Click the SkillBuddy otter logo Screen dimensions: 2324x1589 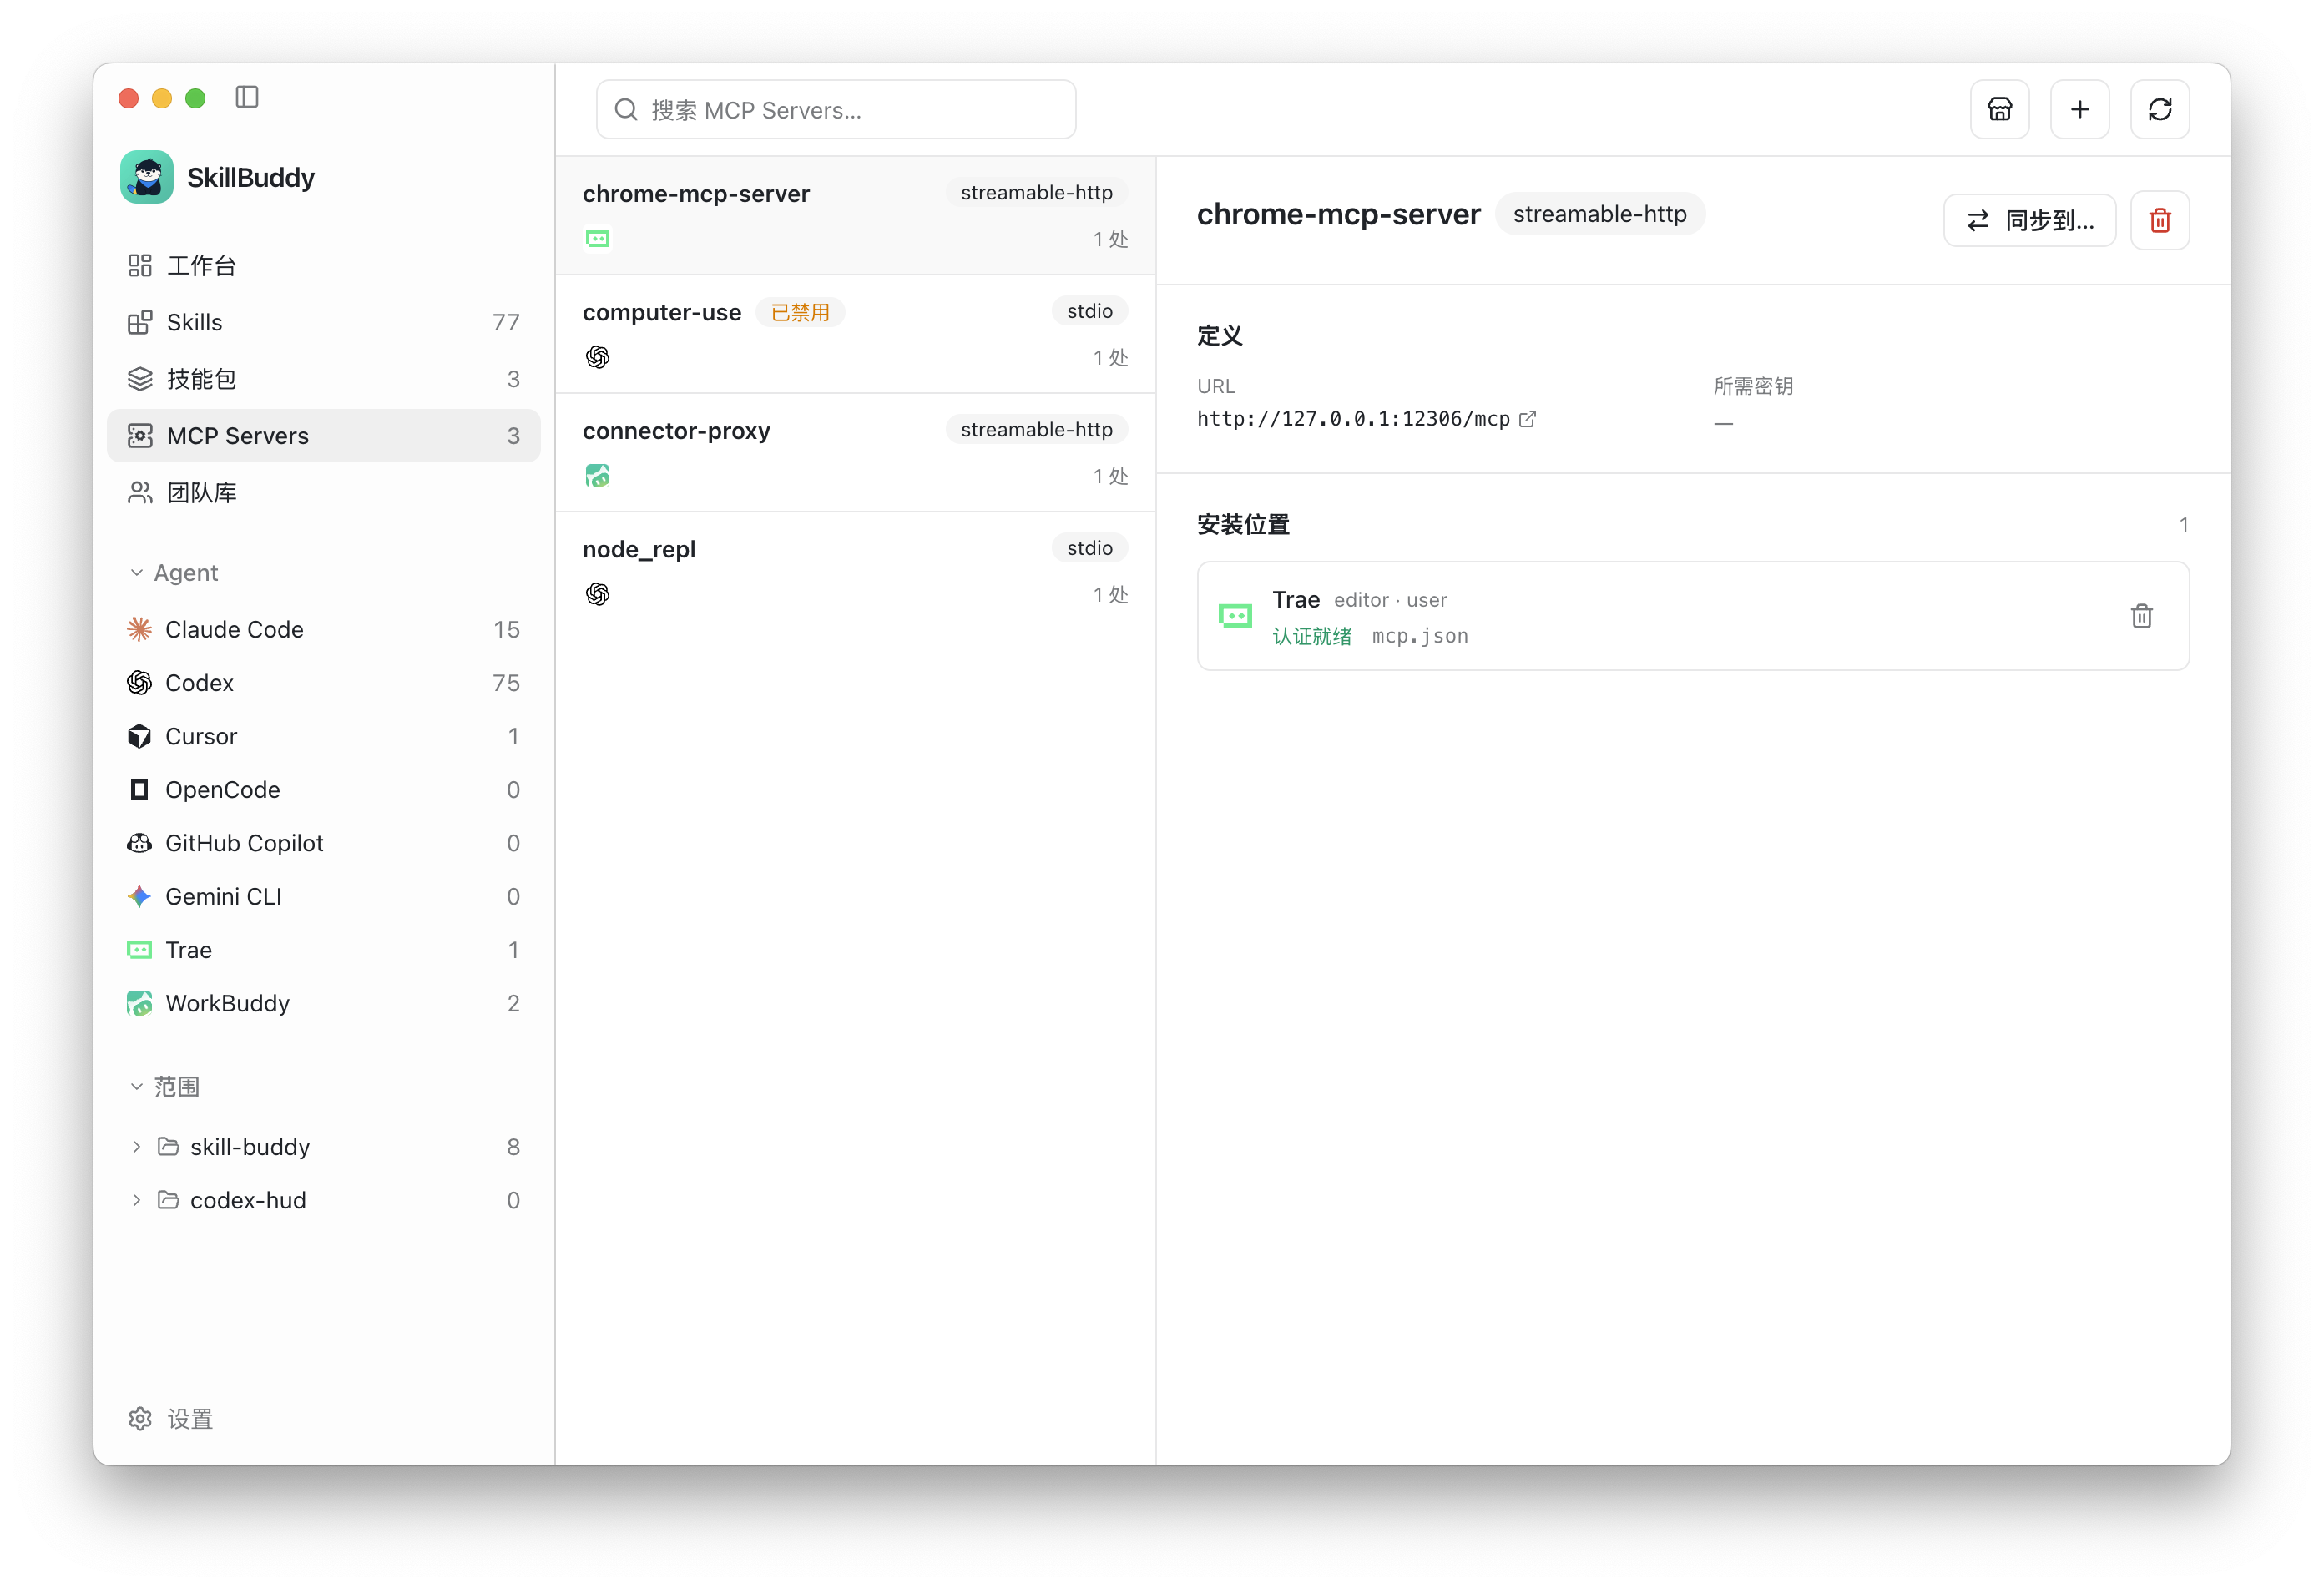click(147, 177)
